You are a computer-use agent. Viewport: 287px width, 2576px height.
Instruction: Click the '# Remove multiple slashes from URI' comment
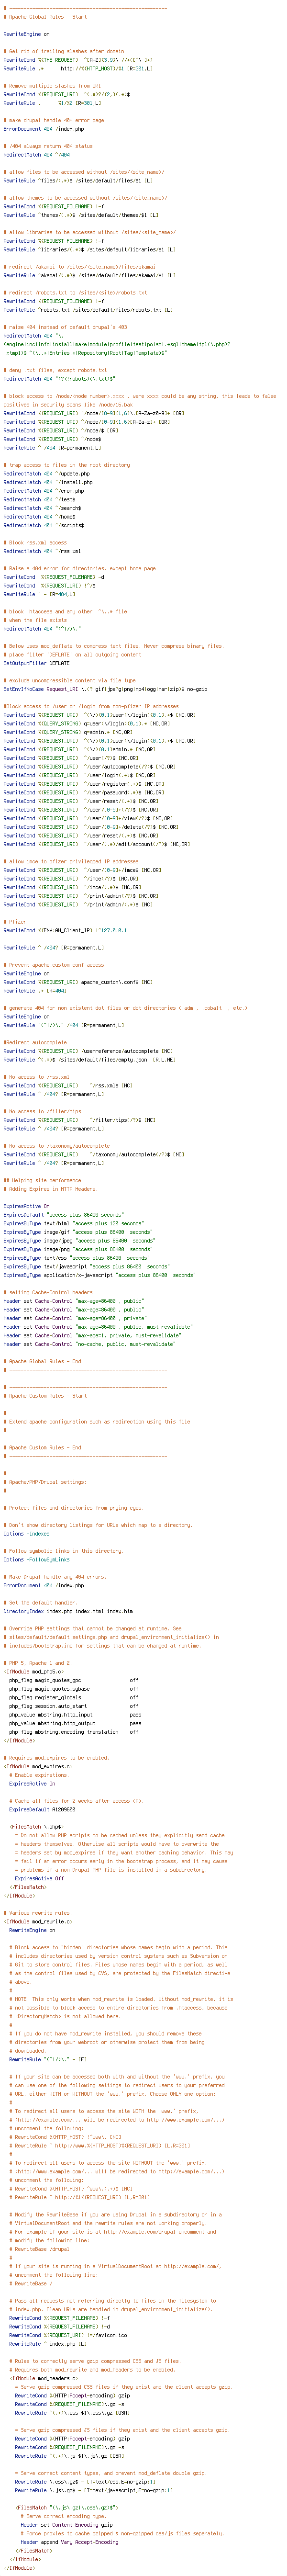pyautogui.click(x=52, y=85)
